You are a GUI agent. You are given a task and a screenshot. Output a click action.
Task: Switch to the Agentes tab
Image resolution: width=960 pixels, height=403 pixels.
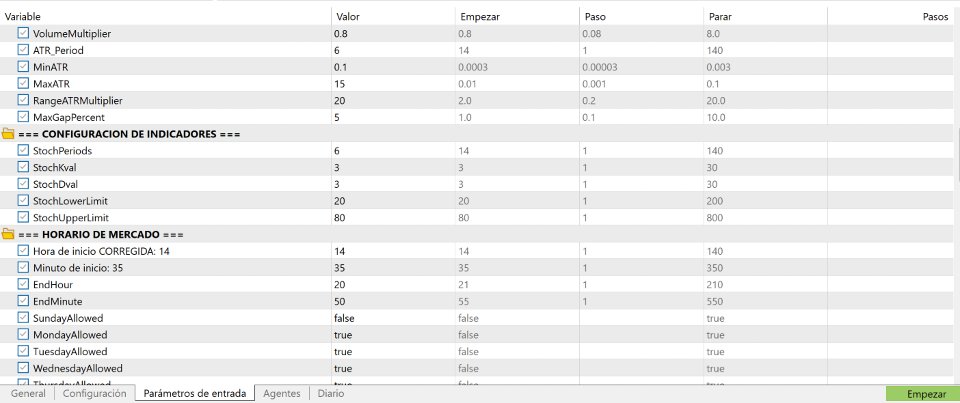tap(281, 394)
